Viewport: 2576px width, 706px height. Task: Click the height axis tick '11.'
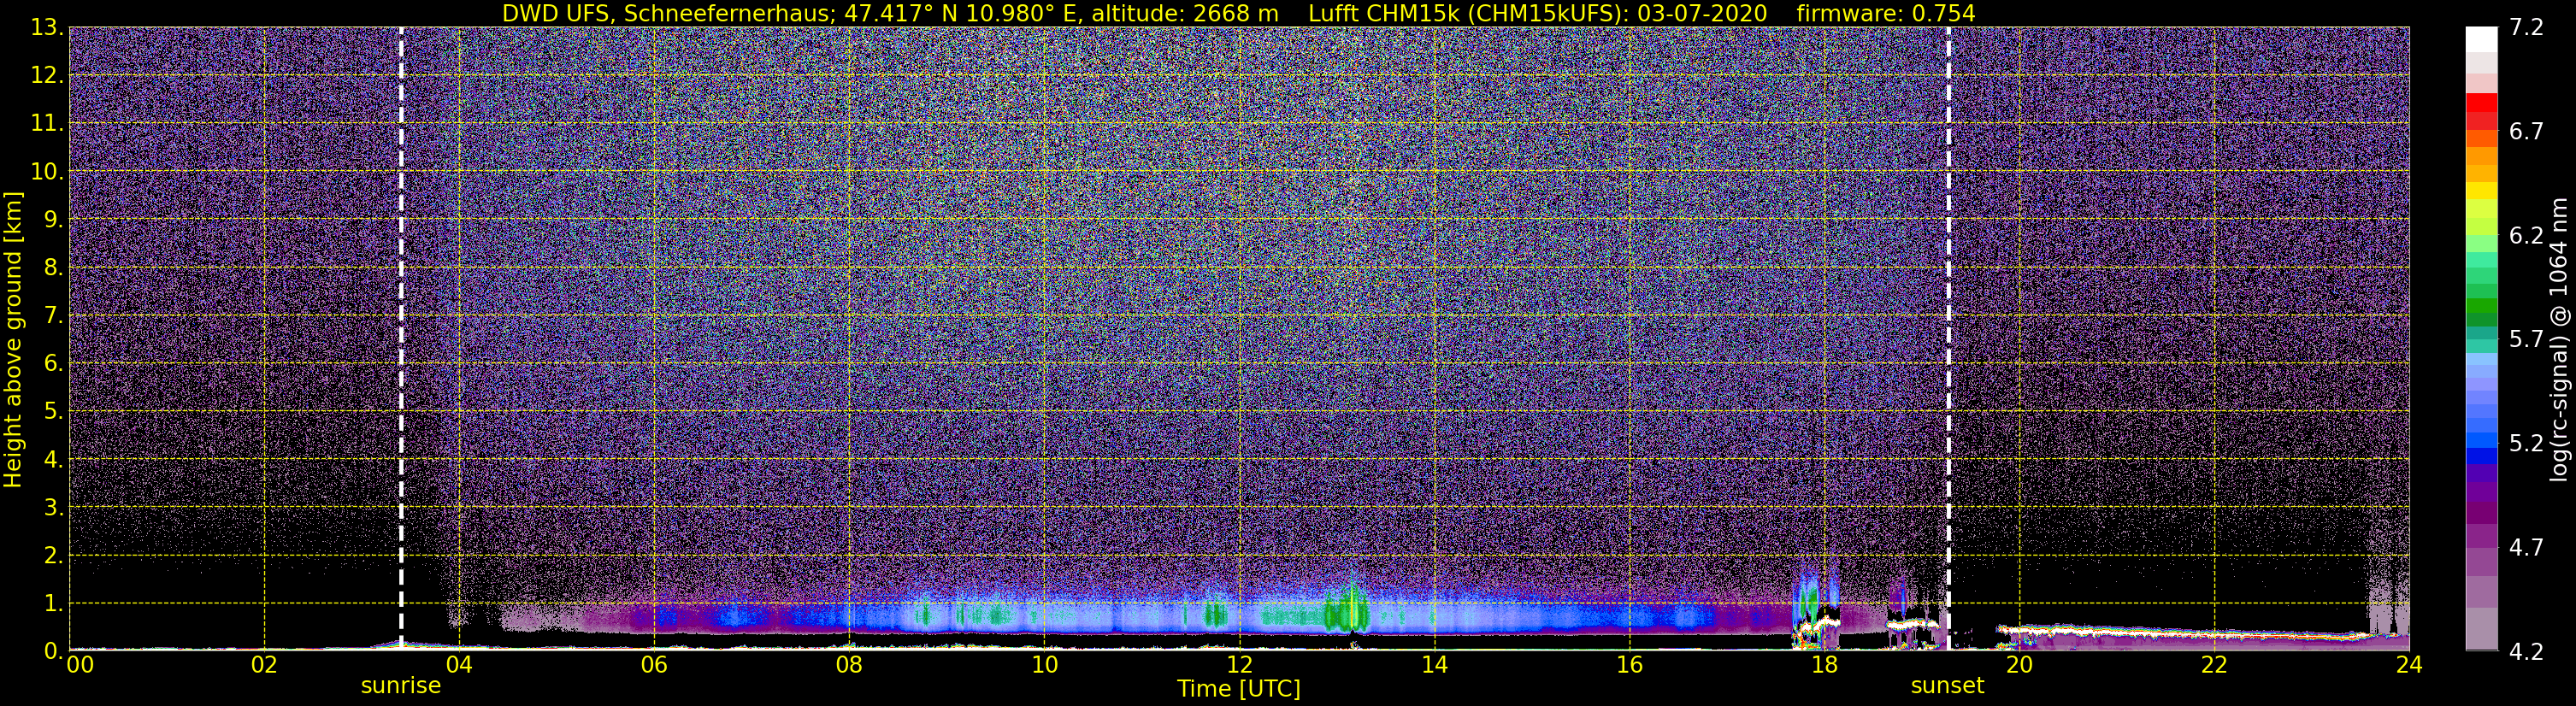coord(47,124)
